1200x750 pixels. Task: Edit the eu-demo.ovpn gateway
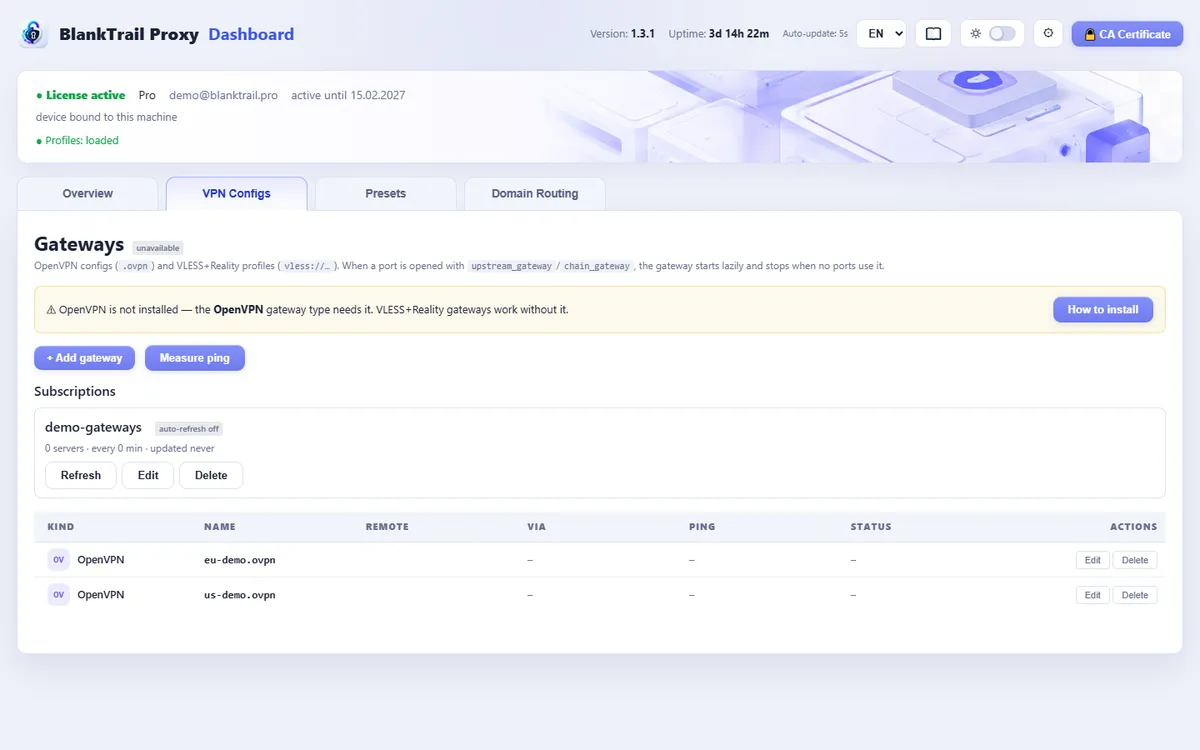coord(1092,560)
